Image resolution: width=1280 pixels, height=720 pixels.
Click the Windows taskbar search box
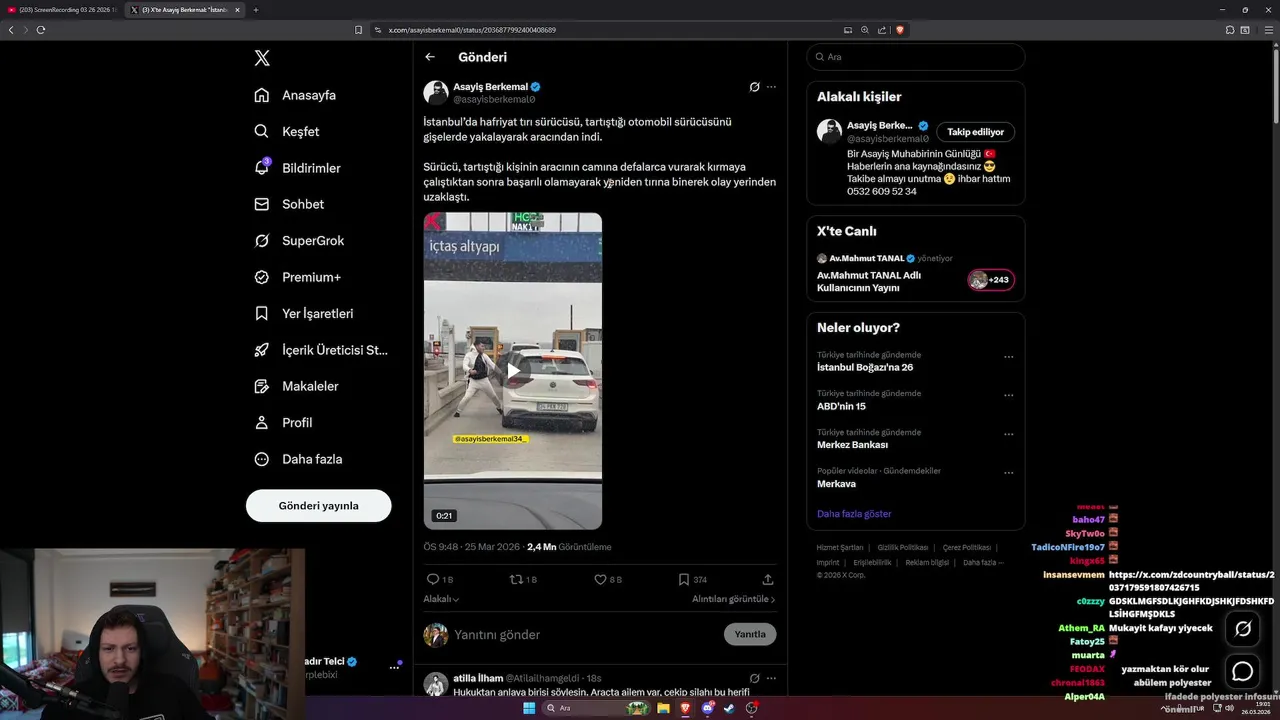pyautogui.click(x=595, y=708)
